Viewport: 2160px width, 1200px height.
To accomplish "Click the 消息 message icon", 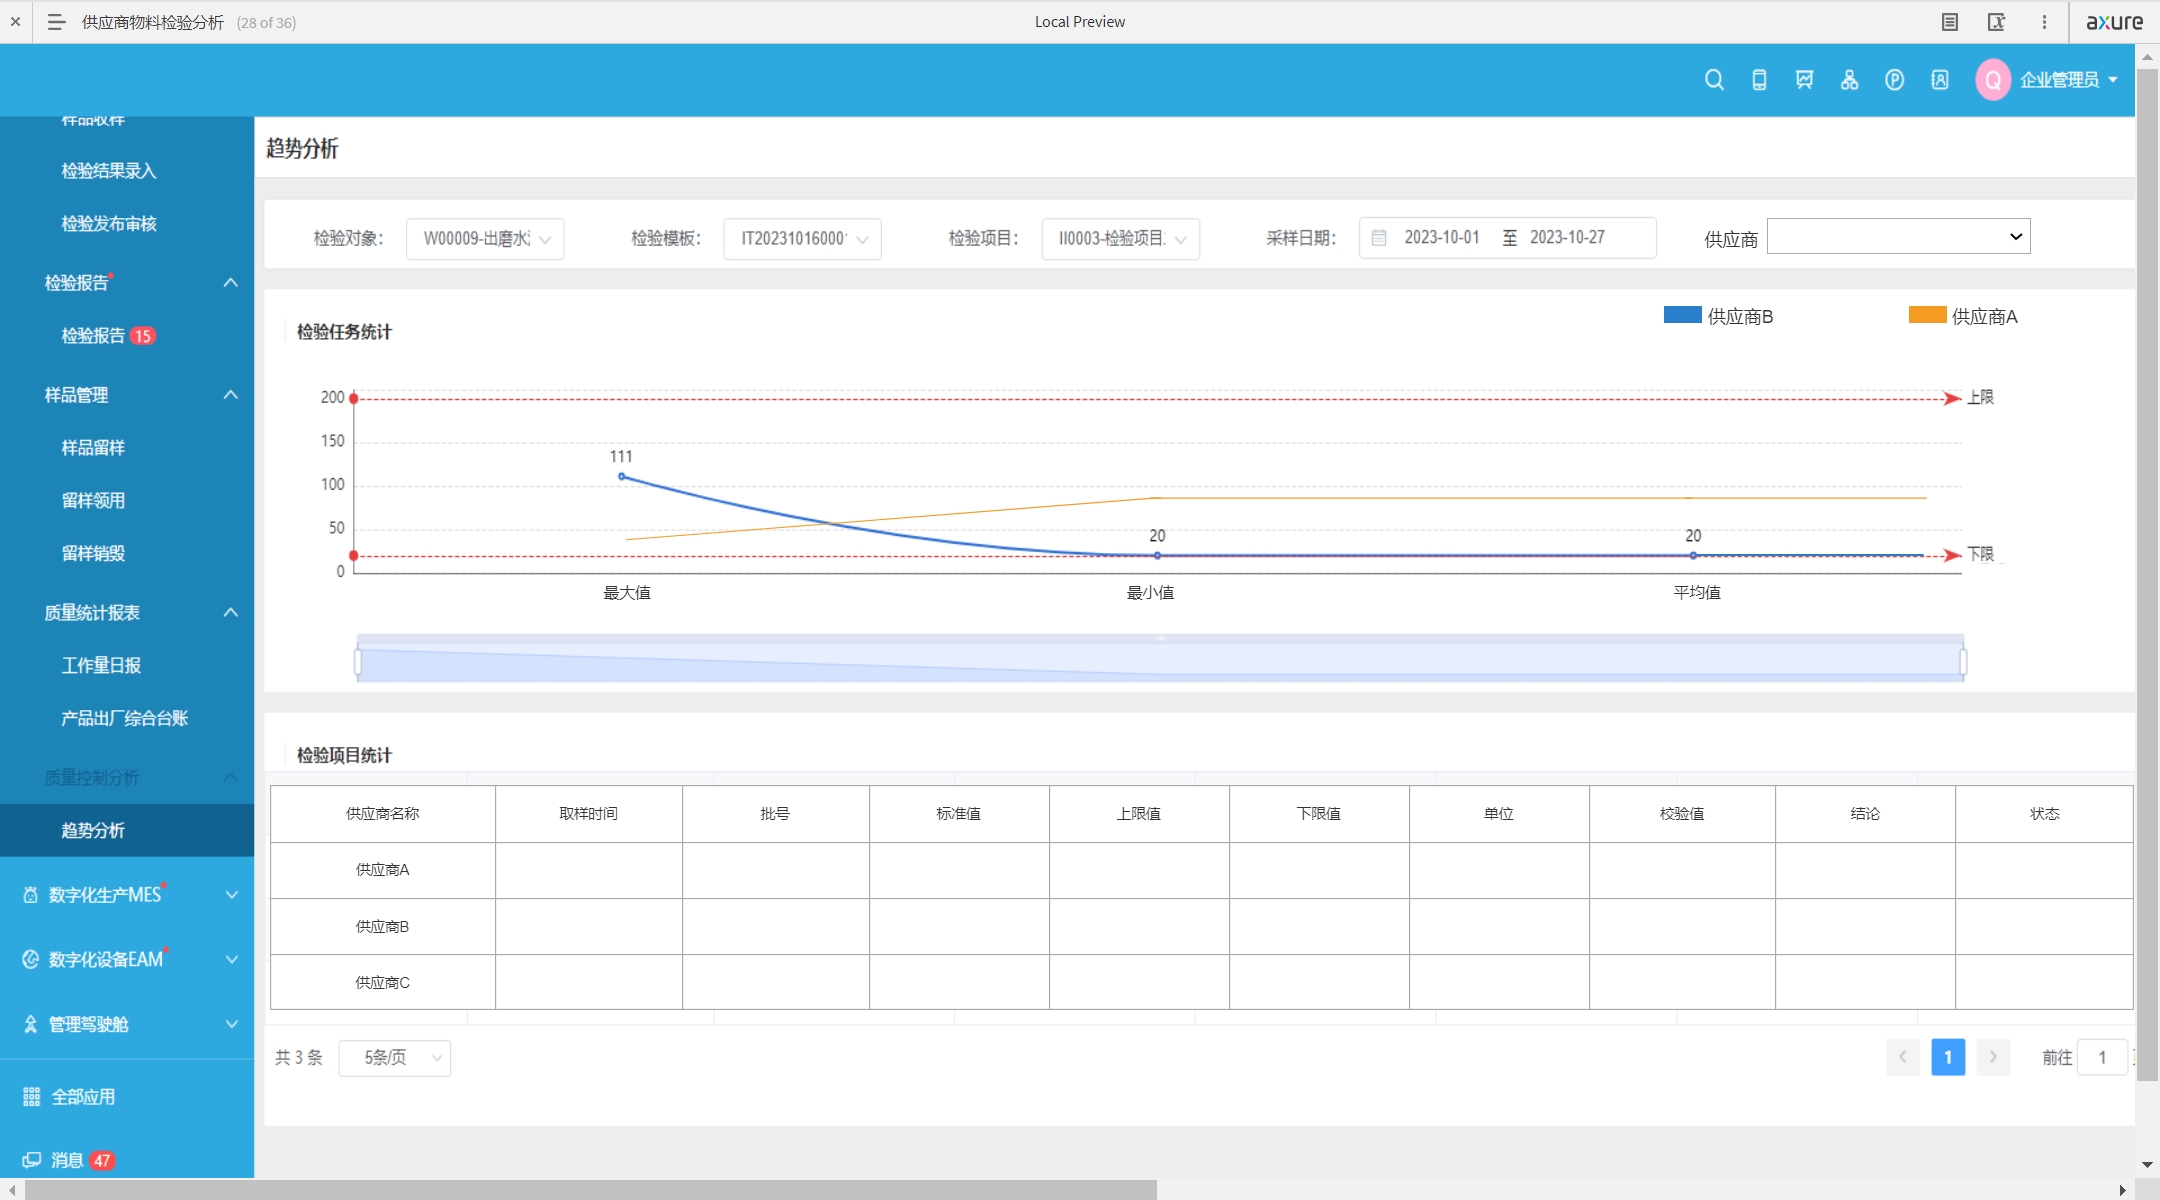I will (31, 1160).
